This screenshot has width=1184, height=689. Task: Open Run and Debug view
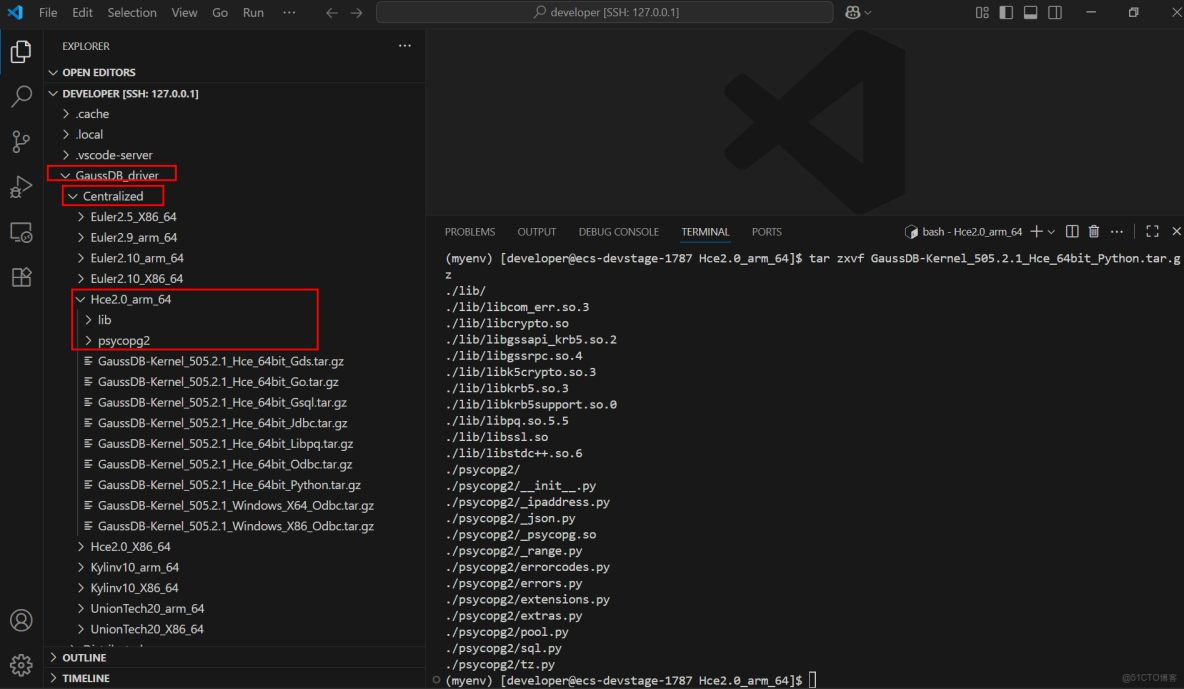21,187
